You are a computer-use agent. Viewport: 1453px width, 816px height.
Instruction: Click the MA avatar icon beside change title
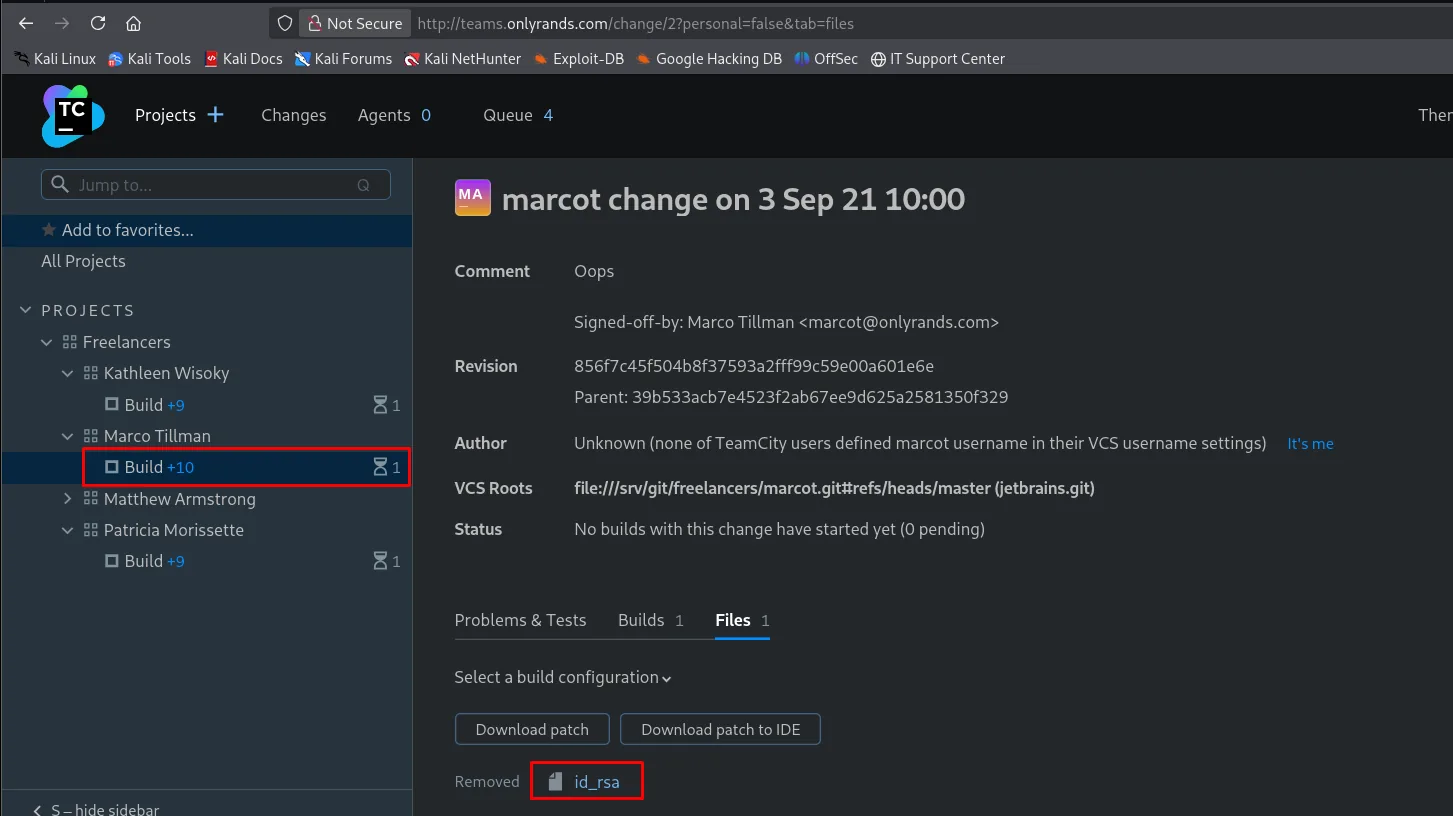(x=472, y=198)
